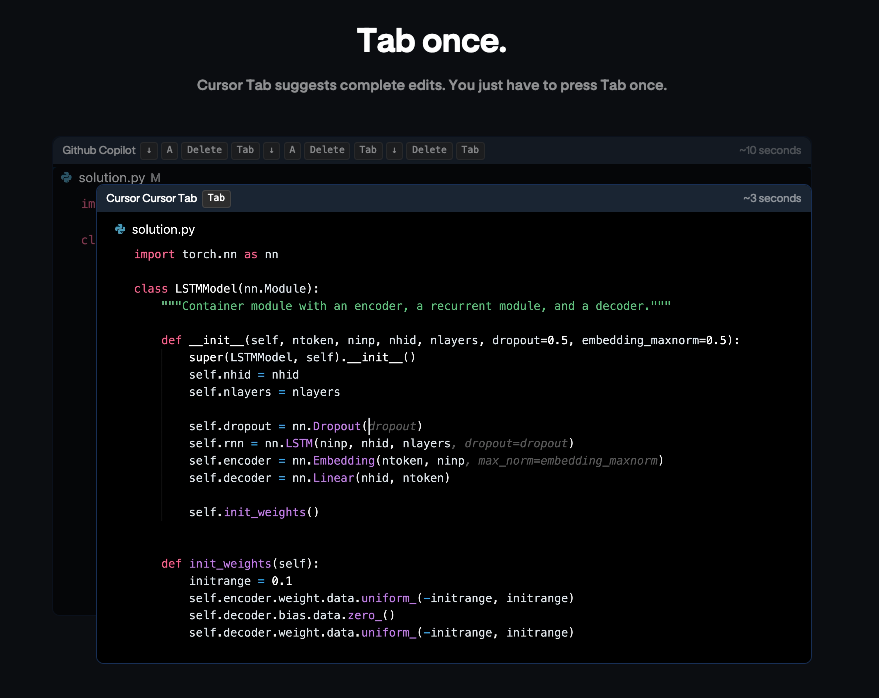The width and height of the screenshot is (879, 698).
Task: Click the super(LSTMModel, self).__init__() line
Action: click(302, 357)
